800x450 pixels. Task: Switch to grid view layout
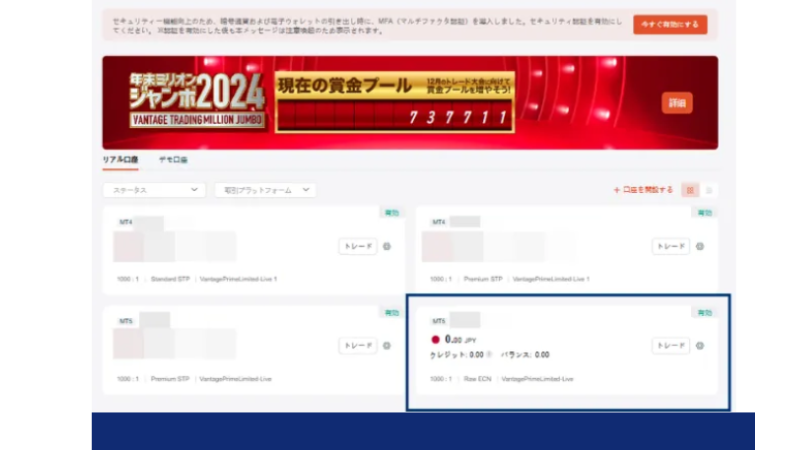690,189
